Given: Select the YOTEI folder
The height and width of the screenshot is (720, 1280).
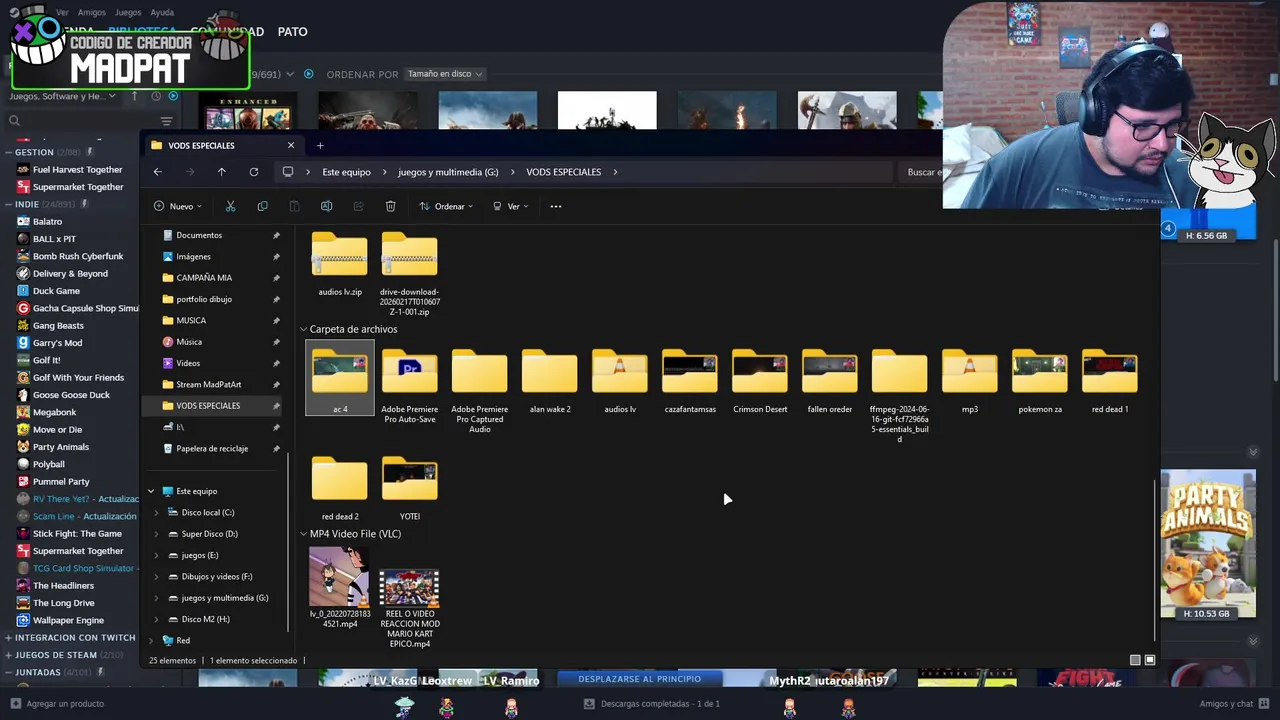Looking at the screenshot, I should point(410,488).
